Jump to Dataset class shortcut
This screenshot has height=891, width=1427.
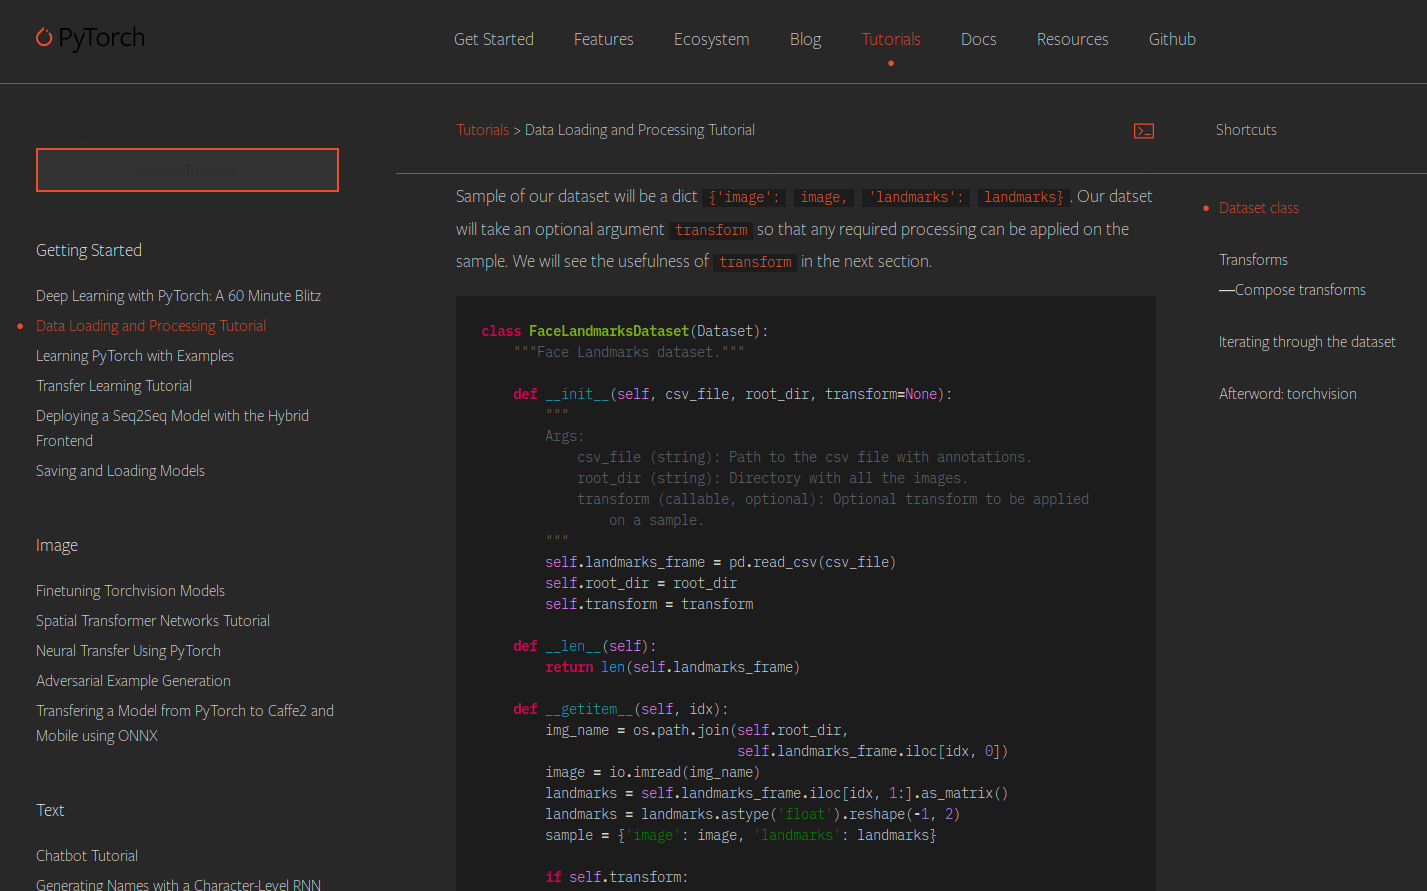(x=1259, y=208)
